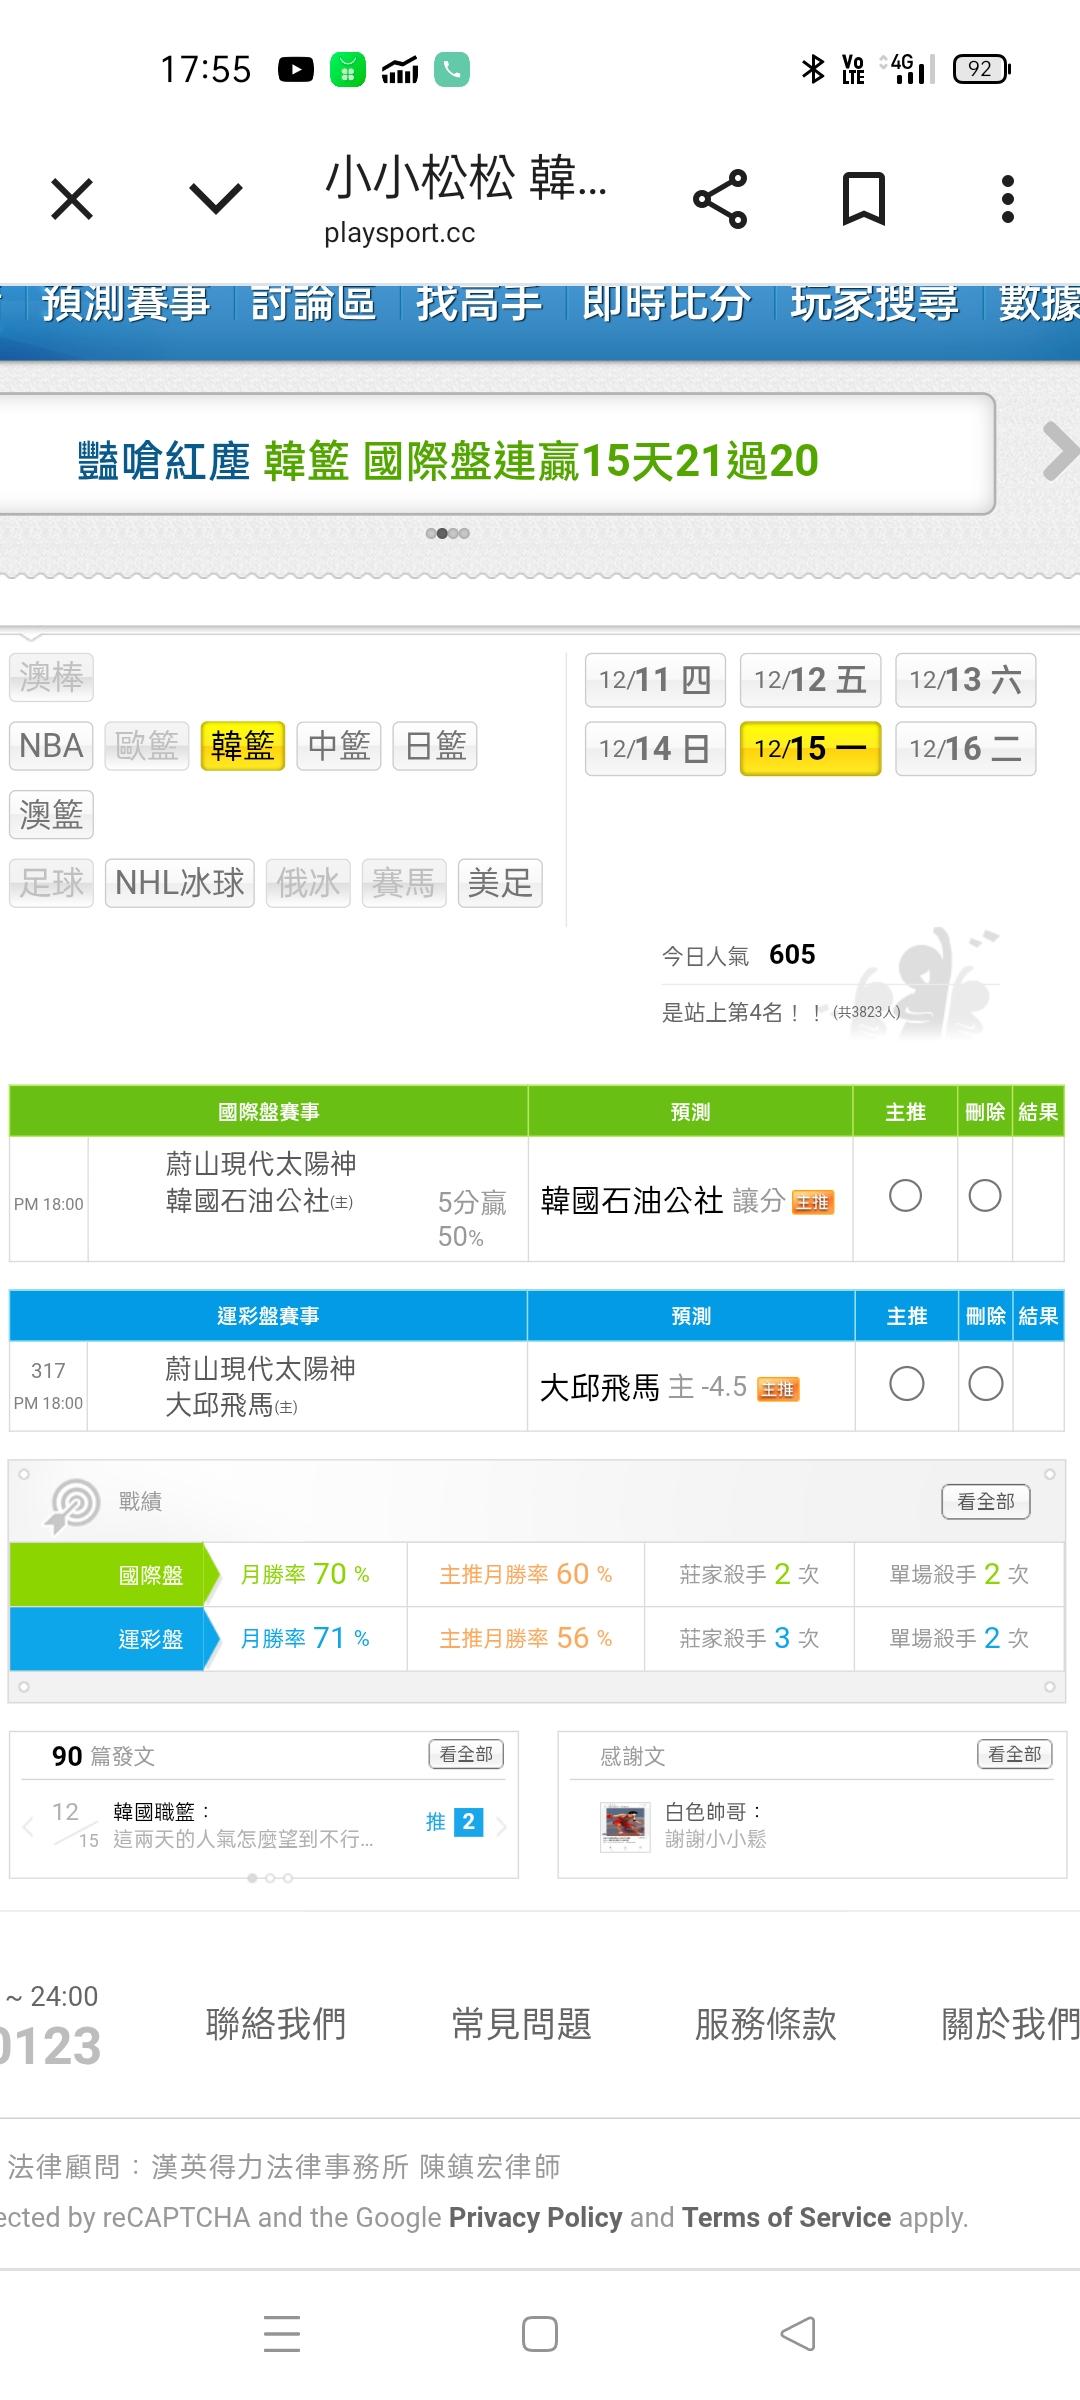Tap the Android home navigation icon
This screenshot has height=2400, width=1080.
tap(540, 2334)
